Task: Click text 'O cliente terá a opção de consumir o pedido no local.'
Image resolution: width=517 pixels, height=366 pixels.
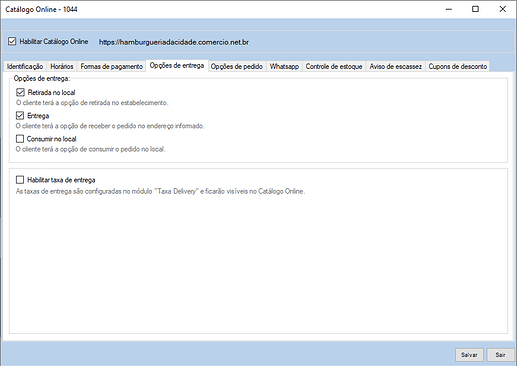Action: (91, 149)
